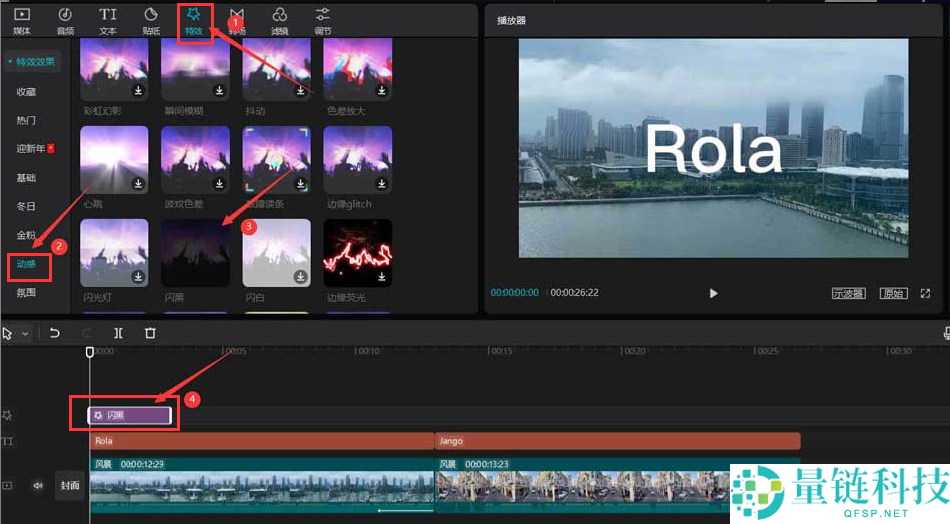Open the 原始 aspect ratio dropdown
Screen dimensions: 950x524
tap(892, 293)
